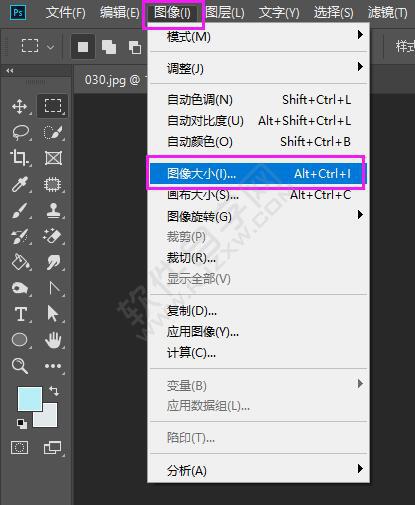The image size is (415, 505).
Task: Expand the 调整(J) submenu
Action: click(258, 68)
